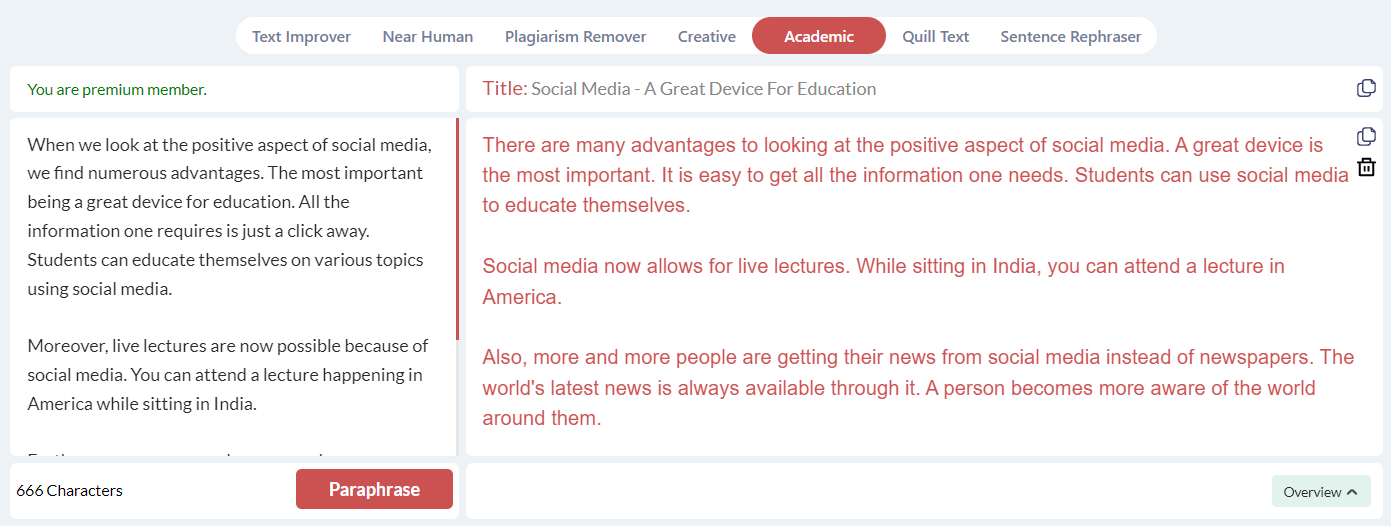
Task: Click the red scrollbar of the input panel
Action: 457,229
